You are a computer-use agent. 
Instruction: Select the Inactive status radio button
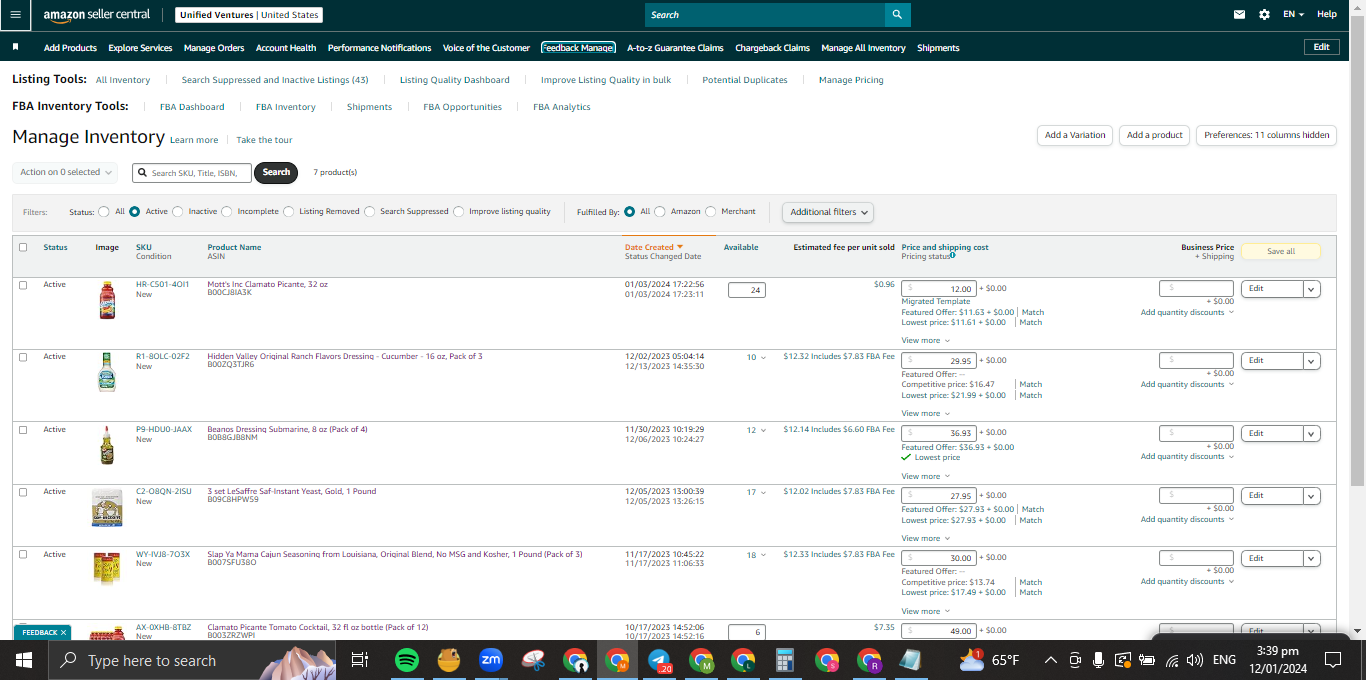pos(178,211)
